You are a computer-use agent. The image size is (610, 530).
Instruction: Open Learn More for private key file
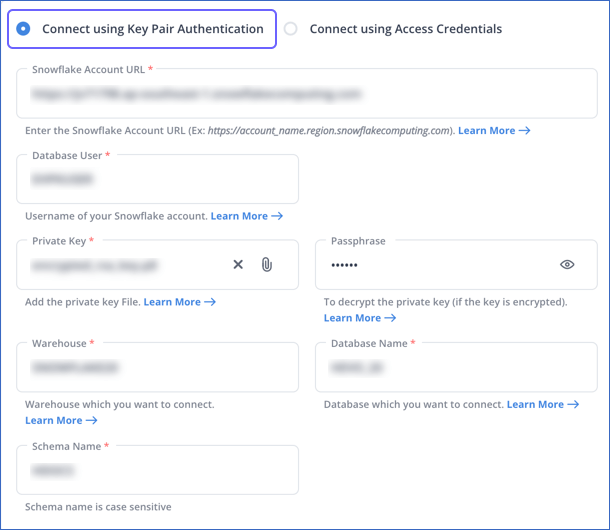(179, 302)
